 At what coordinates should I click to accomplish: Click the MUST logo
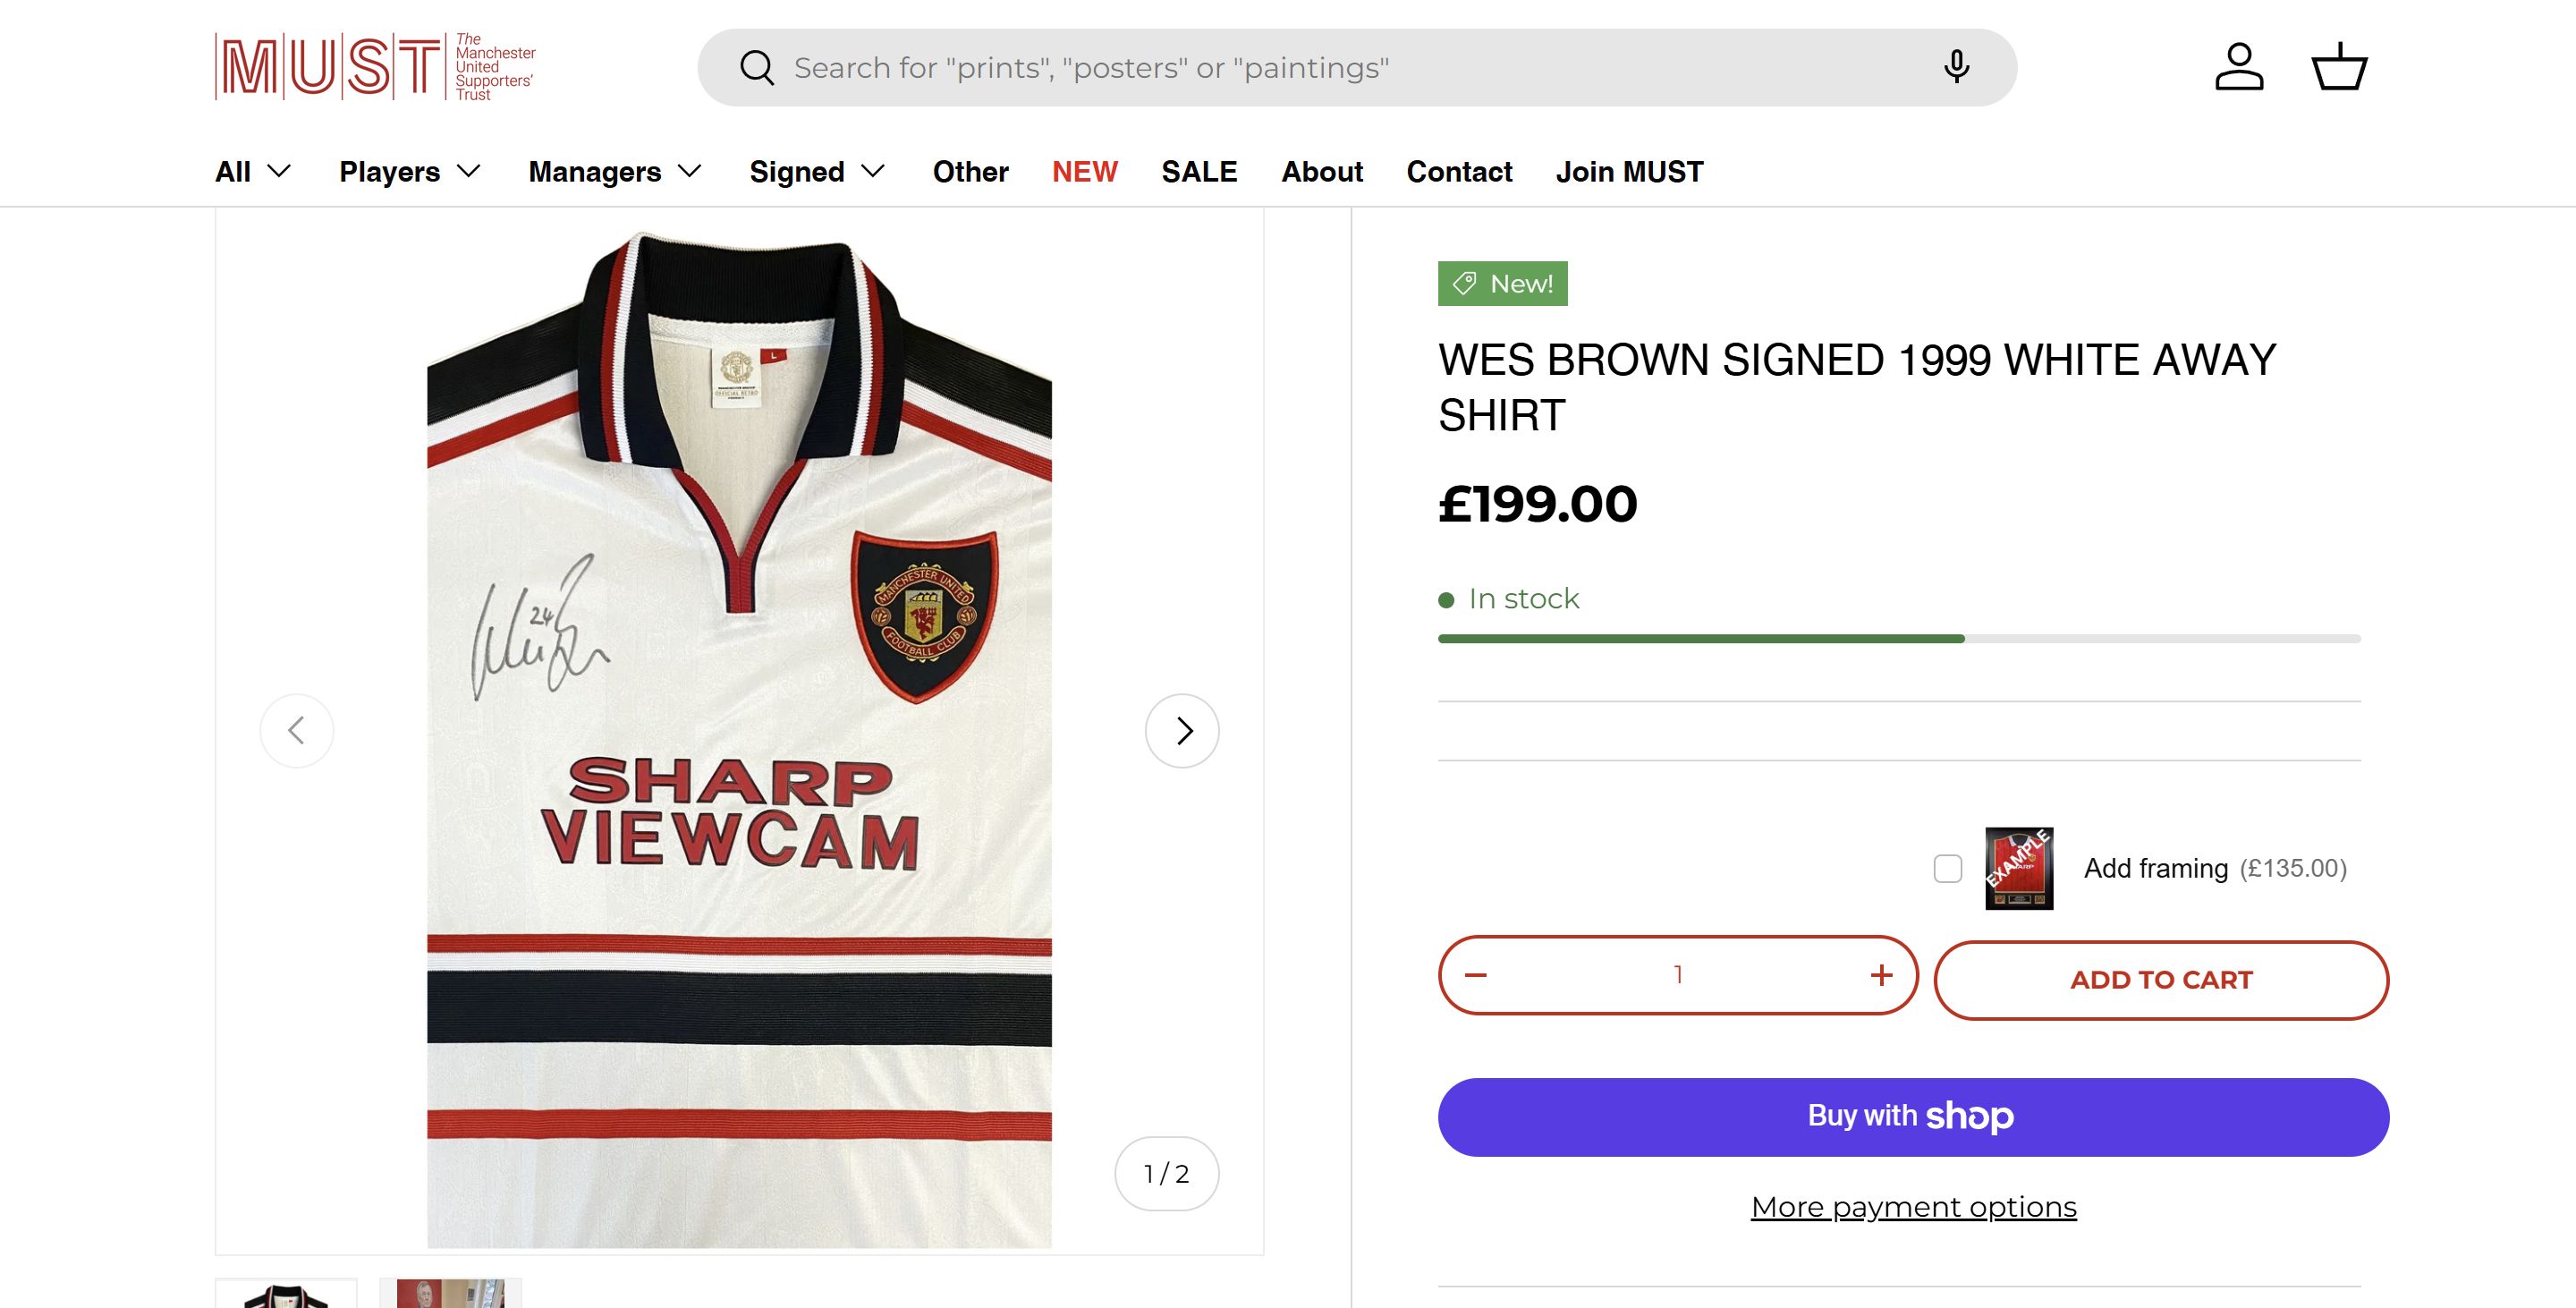[x=375, y=67]
